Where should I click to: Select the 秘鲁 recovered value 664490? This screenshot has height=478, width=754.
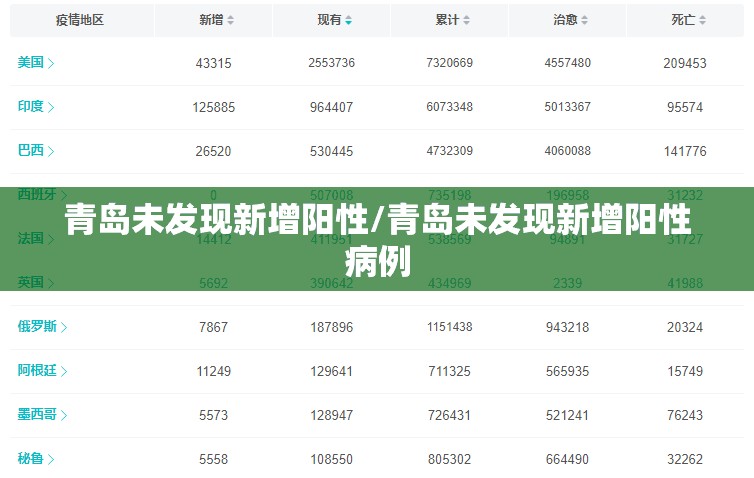click(x=567, y=460)
